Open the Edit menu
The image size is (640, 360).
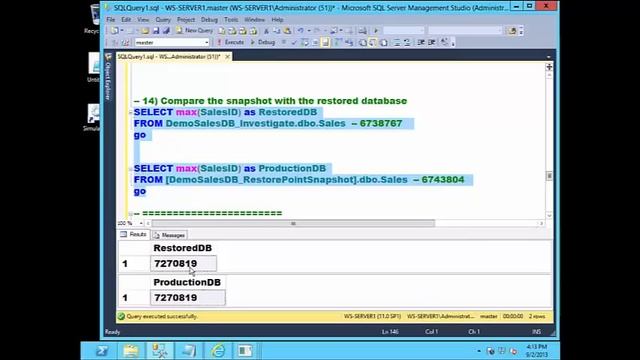point(126,19)
